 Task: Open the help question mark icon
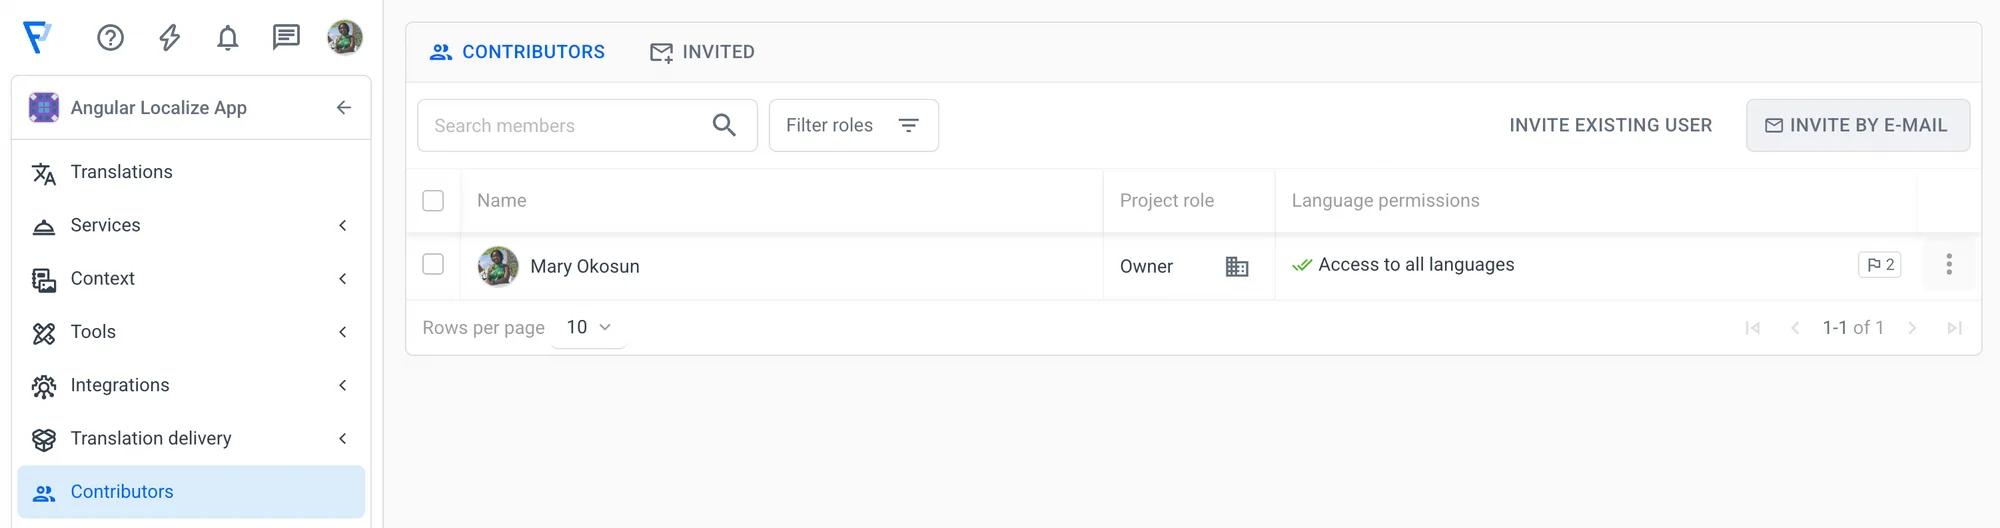click(110, 38)
